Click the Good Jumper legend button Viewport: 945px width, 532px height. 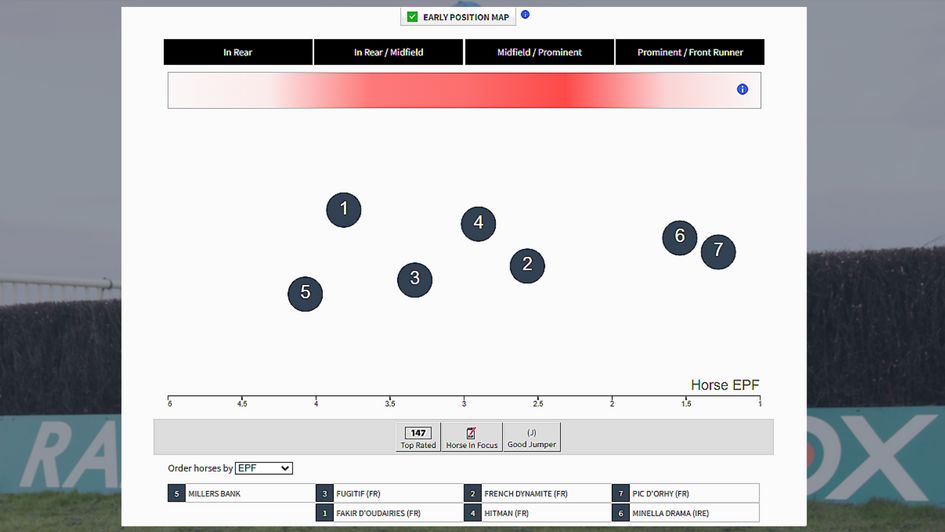tap(532, 437)
